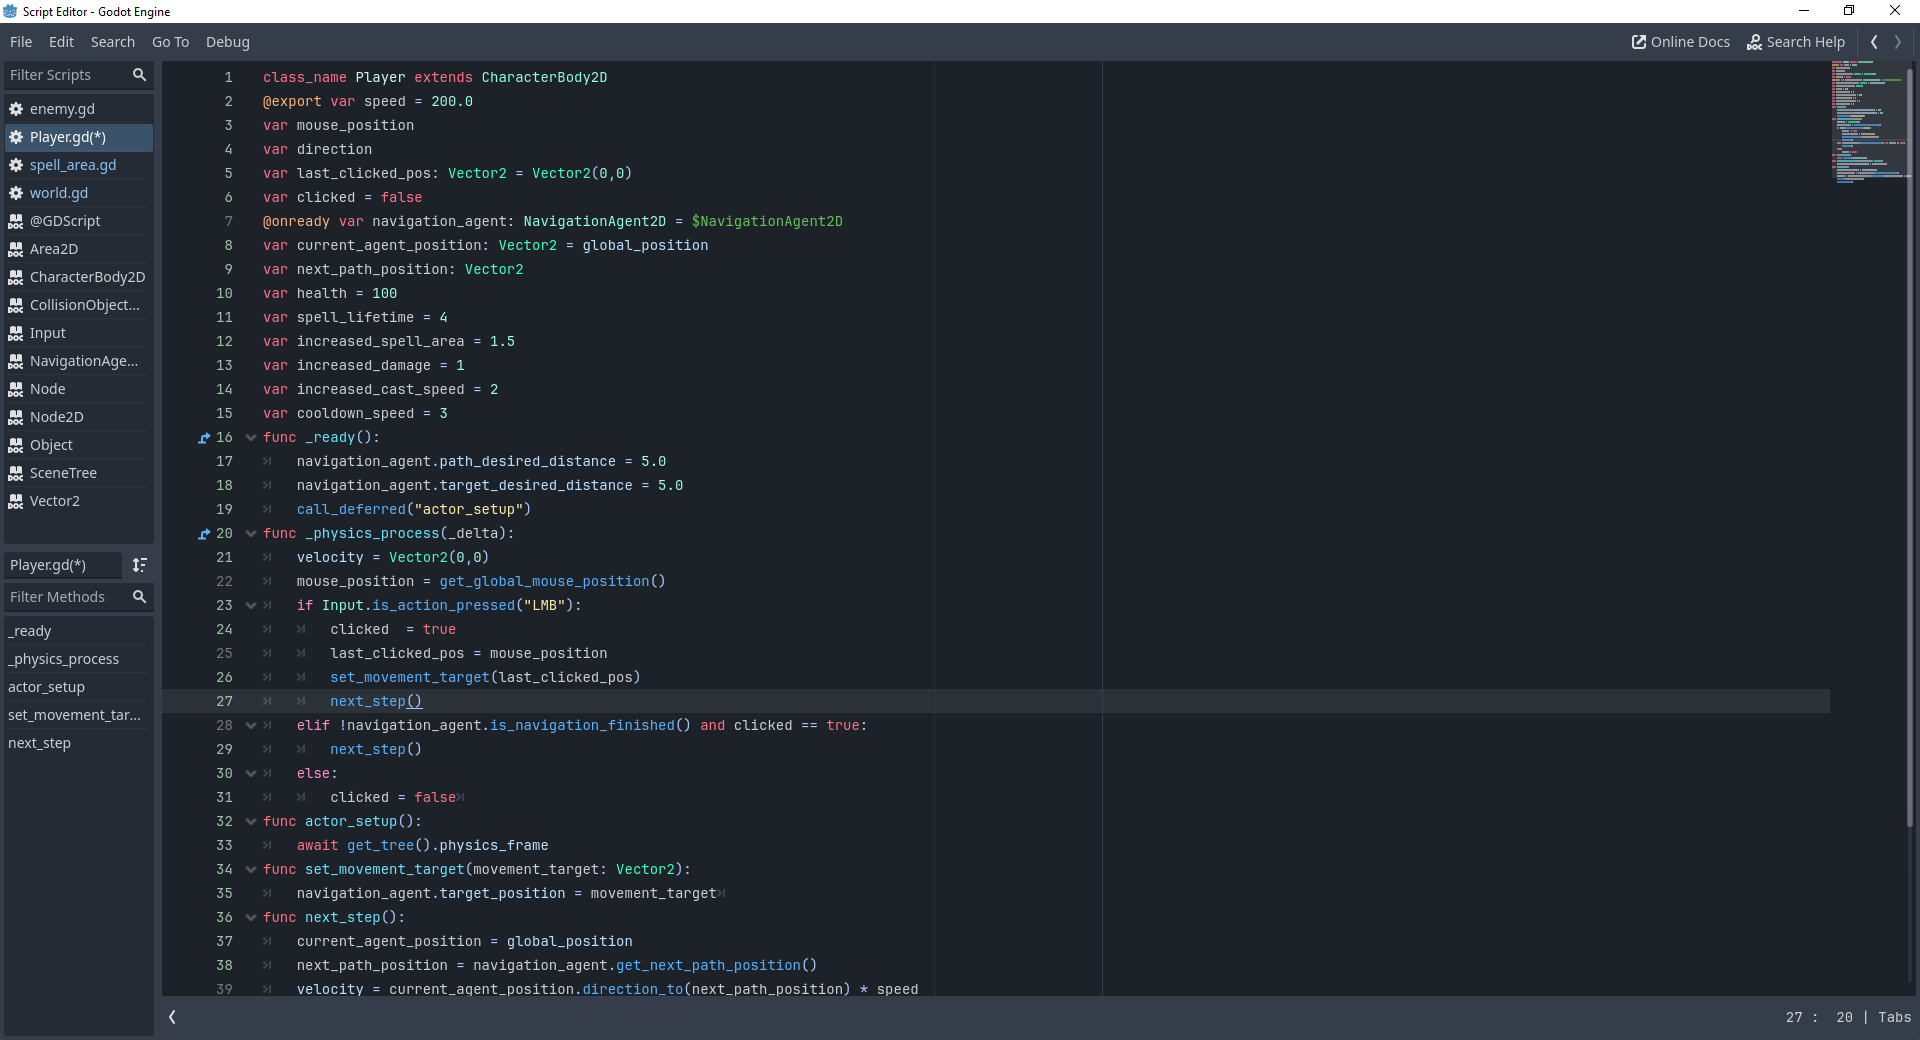Viewport: 1920px width, 1040px height.
Task: Click the gear icon beside spell_area.gd
Action: coord(16,165)
